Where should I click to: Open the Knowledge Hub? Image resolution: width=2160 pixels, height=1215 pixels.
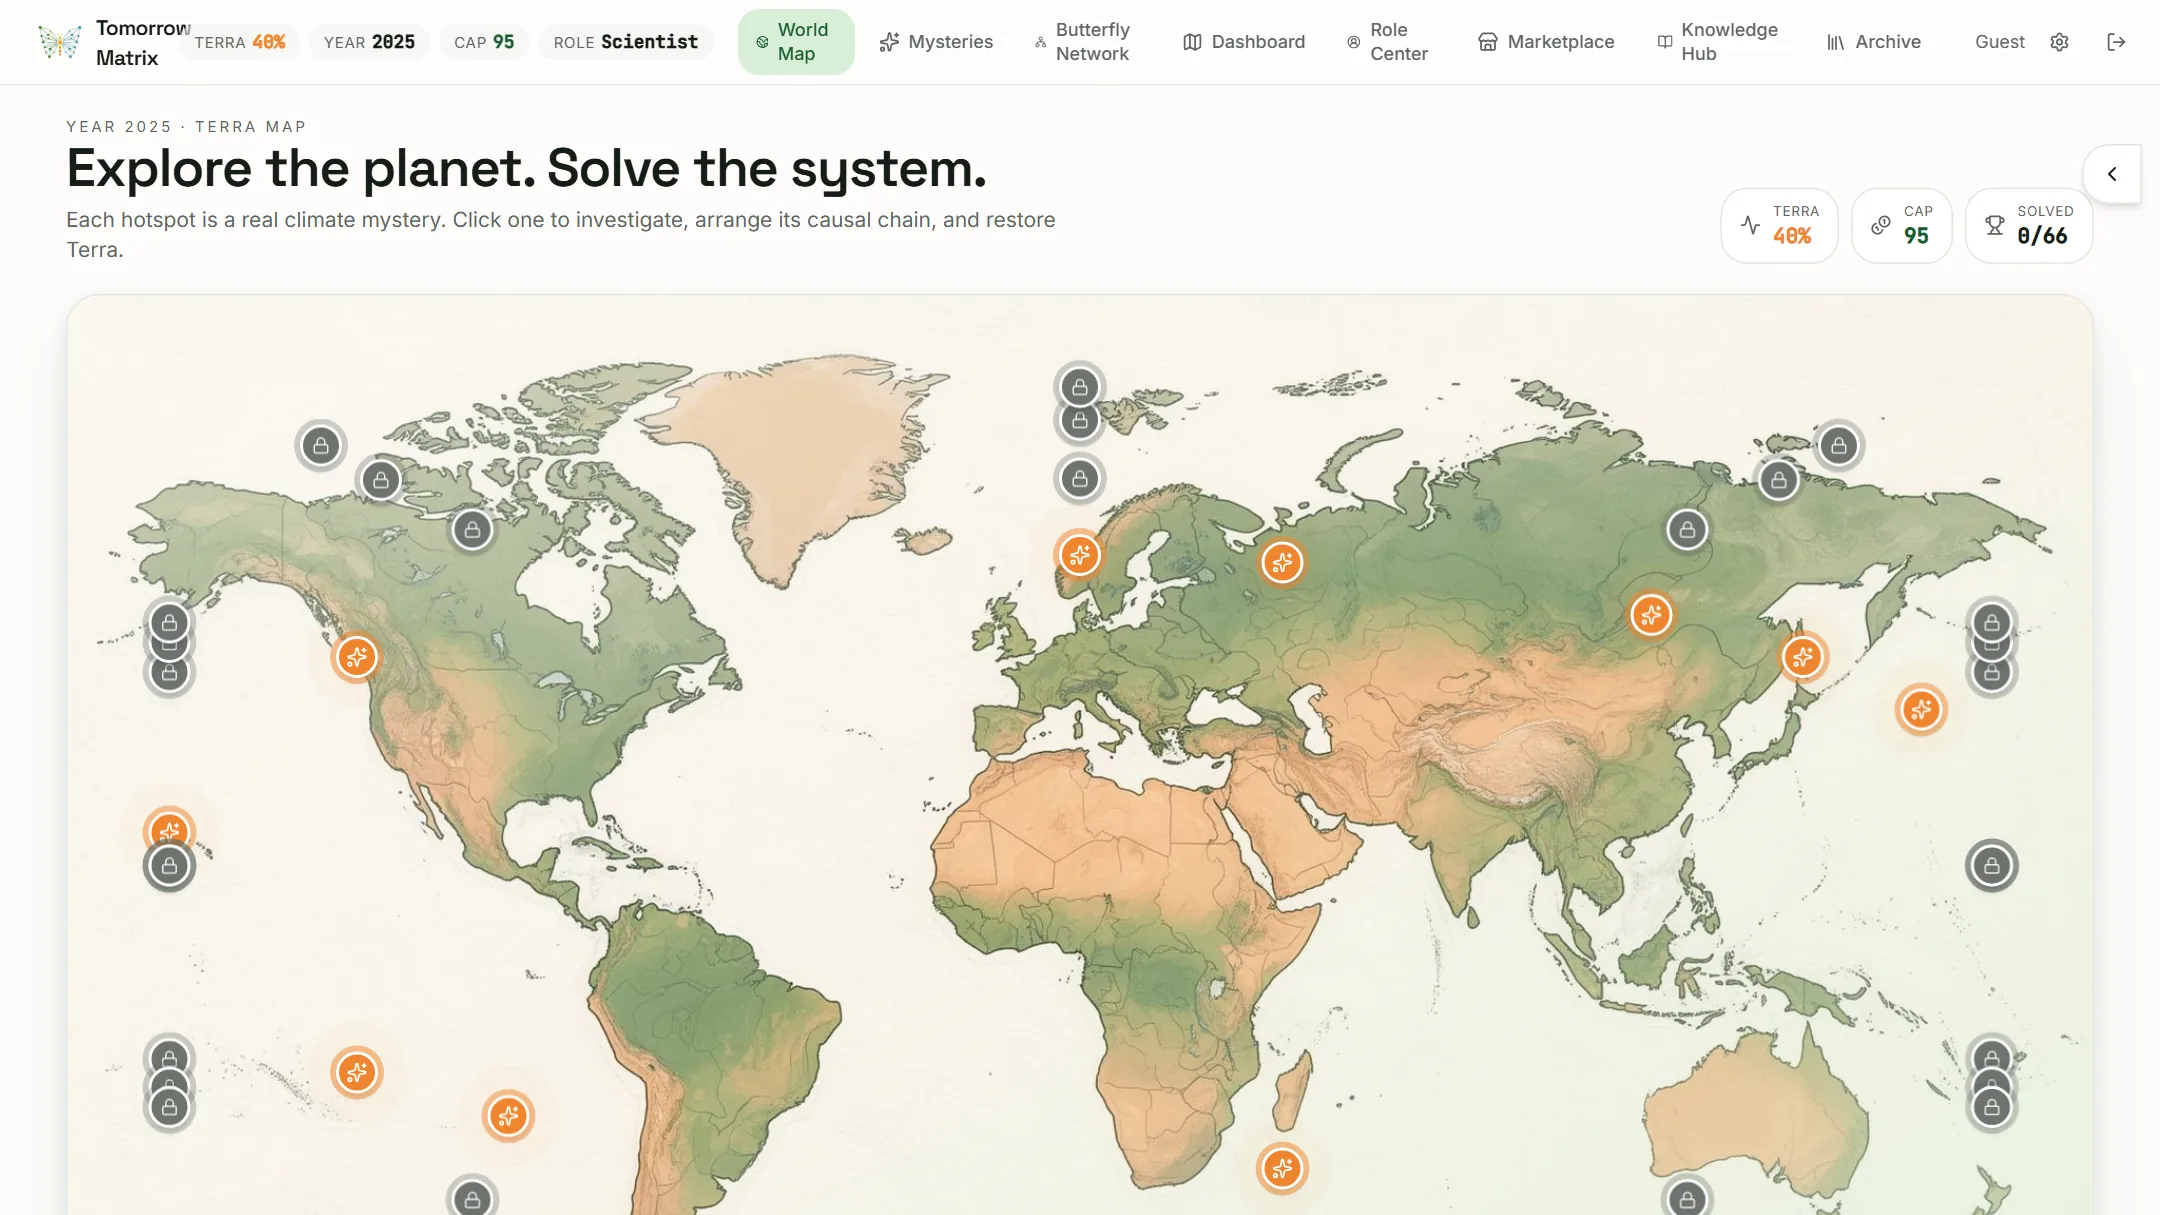coord(1719,42)
